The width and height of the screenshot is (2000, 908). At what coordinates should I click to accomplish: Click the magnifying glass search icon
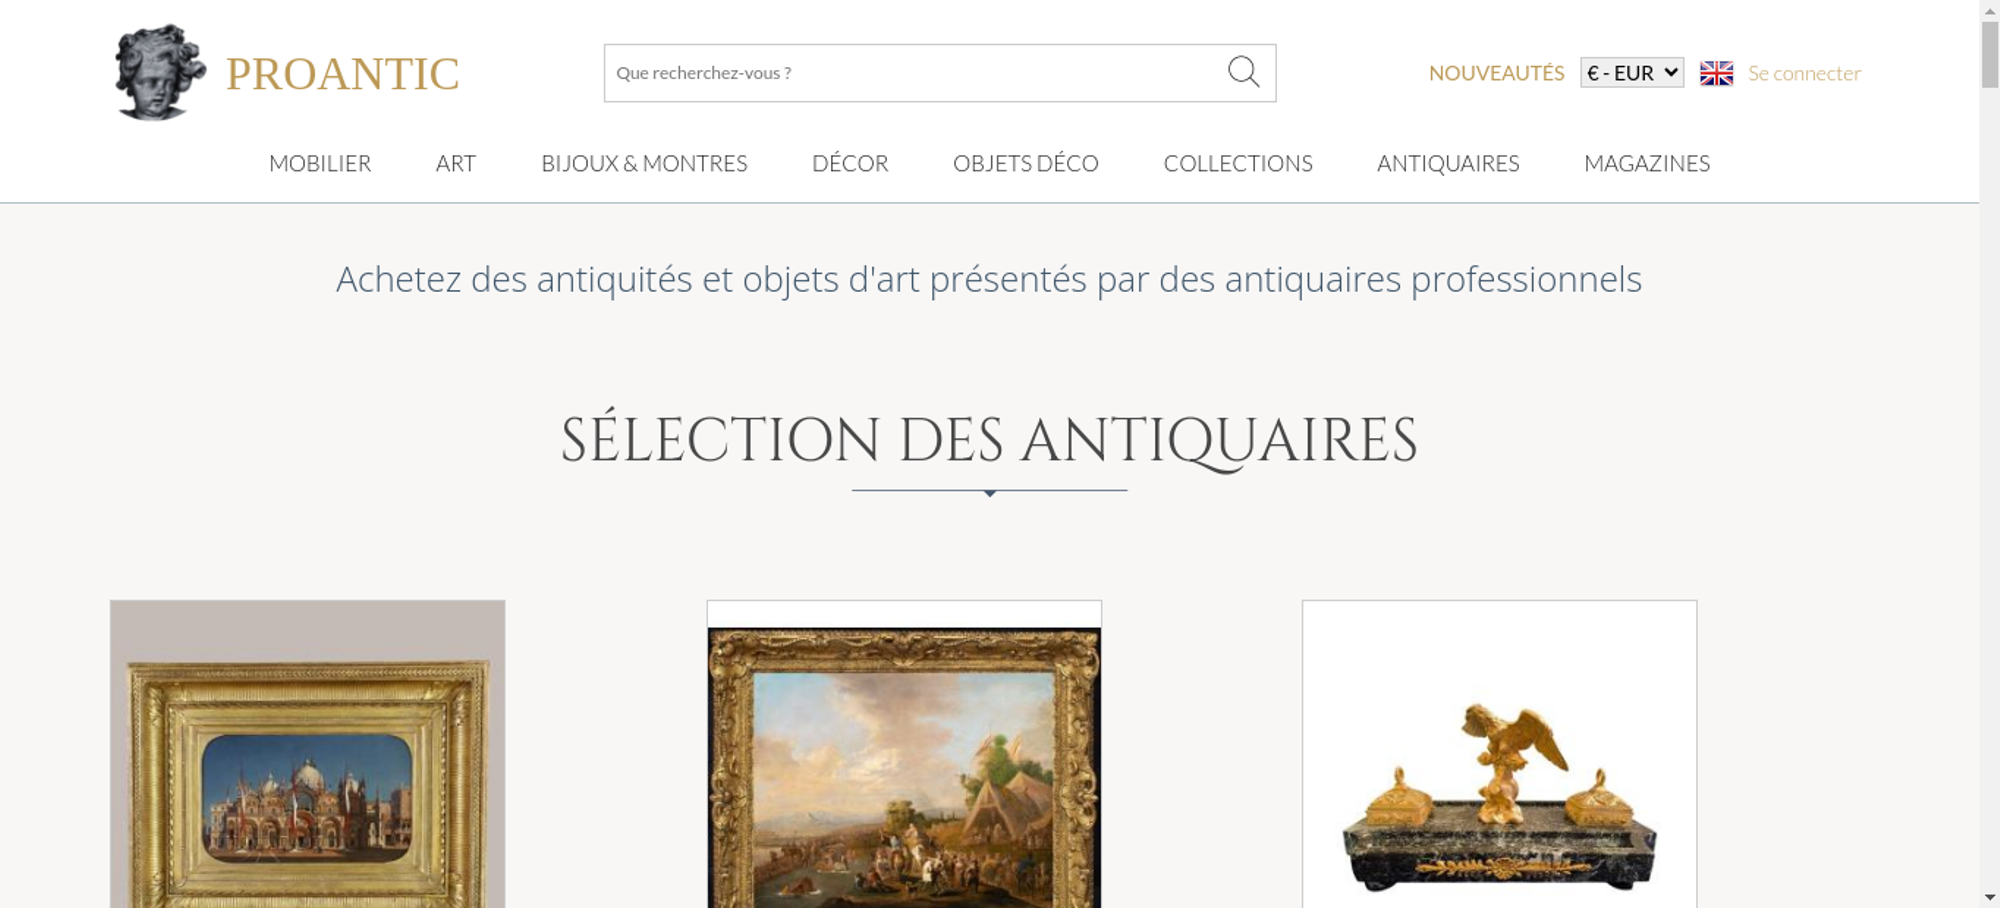1243,72
